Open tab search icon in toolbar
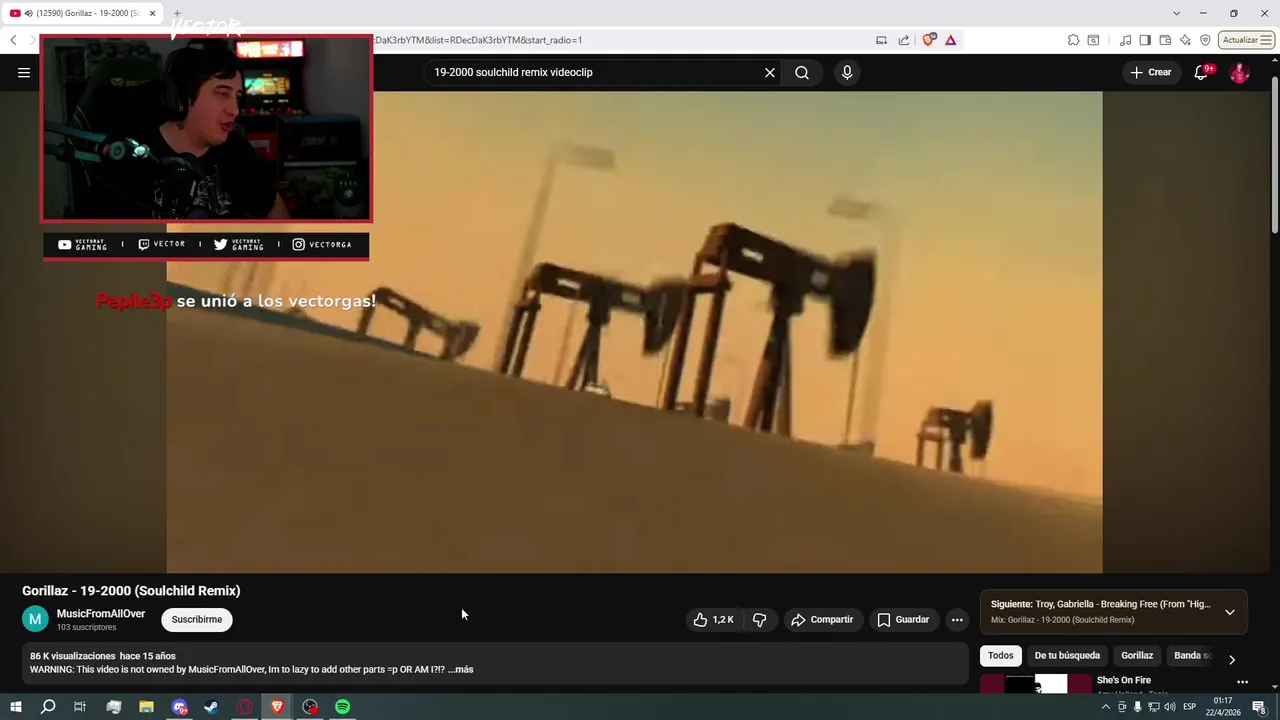This screenshot has width=1280, height=720. pyautogui.click(x=1093, y=40)
